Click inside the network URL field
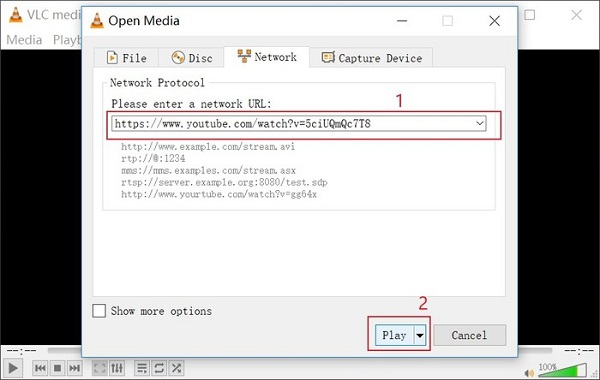600x380 pixels. tap(293, 124)
